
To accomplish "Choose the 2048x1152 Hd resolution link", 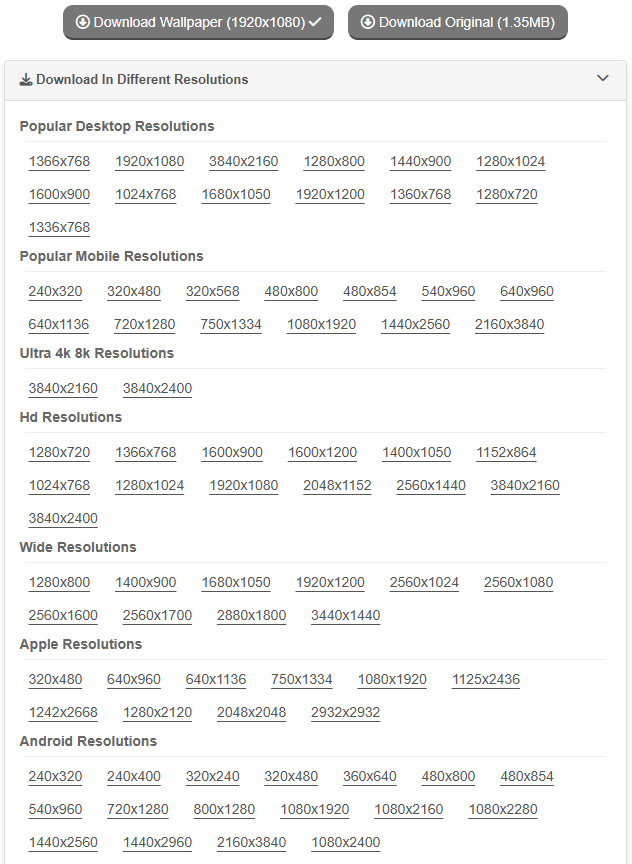I will tap(337, 486).
